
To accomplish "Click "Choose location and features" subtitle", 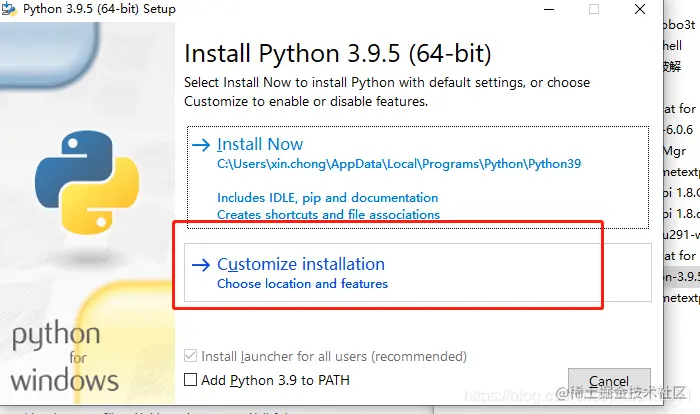I will click(302, 284).
